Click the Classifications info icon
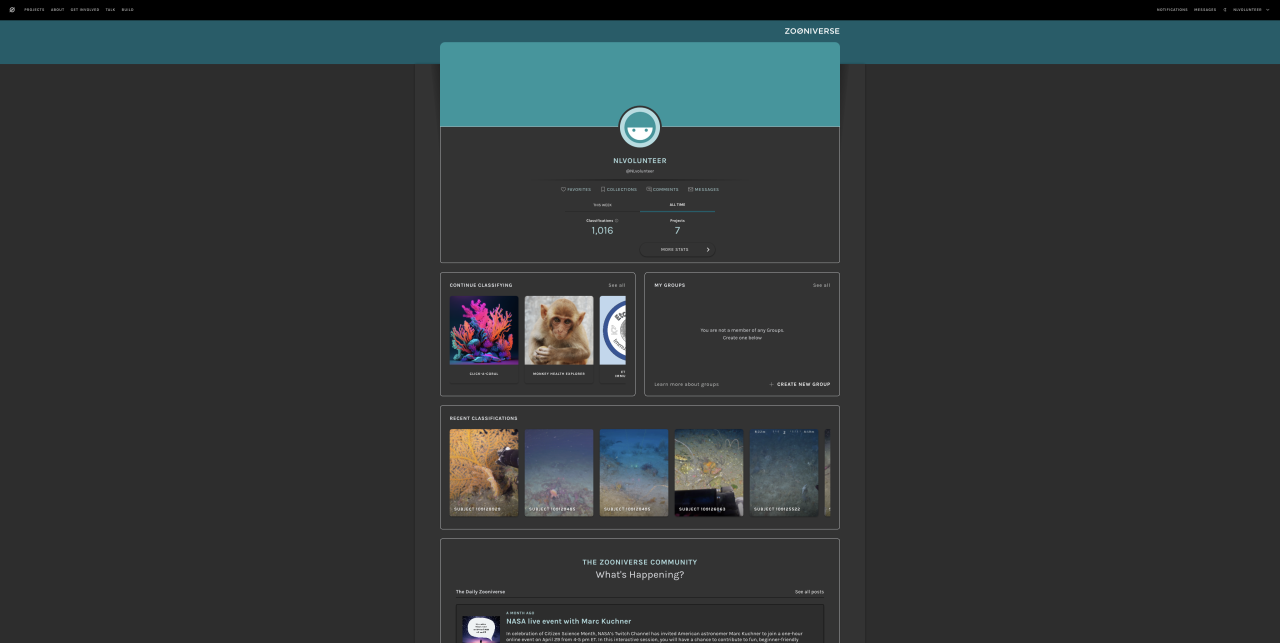Image resolution: width=1280 pixels, height=643 pixels. click(617, 220)
